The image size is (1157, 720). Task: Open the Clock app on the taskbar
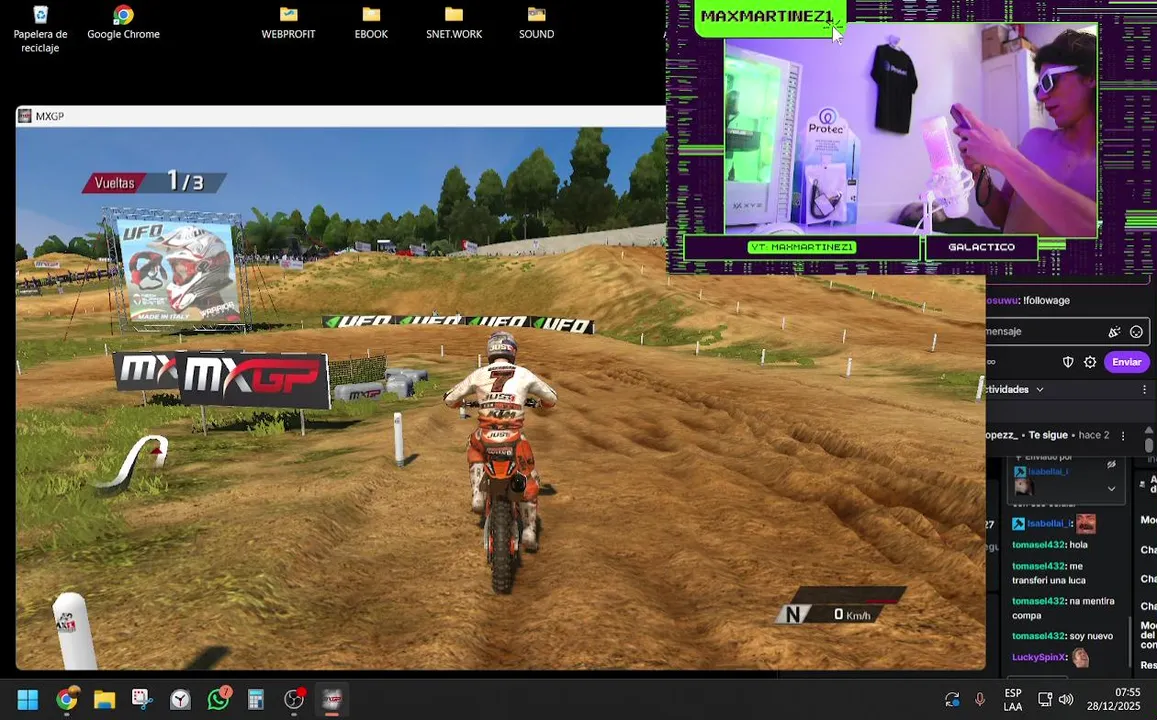pyautogui.click(x=180, y=699)
